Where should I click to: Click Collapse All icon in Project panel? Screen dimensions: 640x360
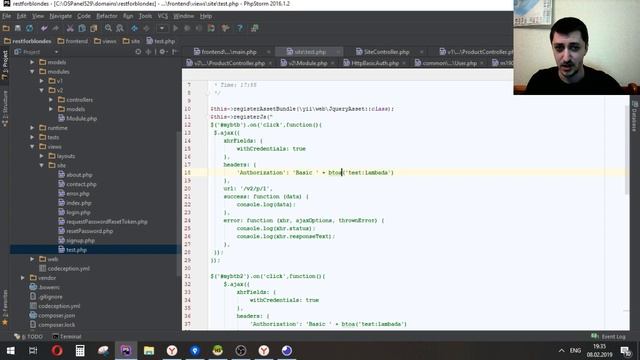tap(148, 52)
